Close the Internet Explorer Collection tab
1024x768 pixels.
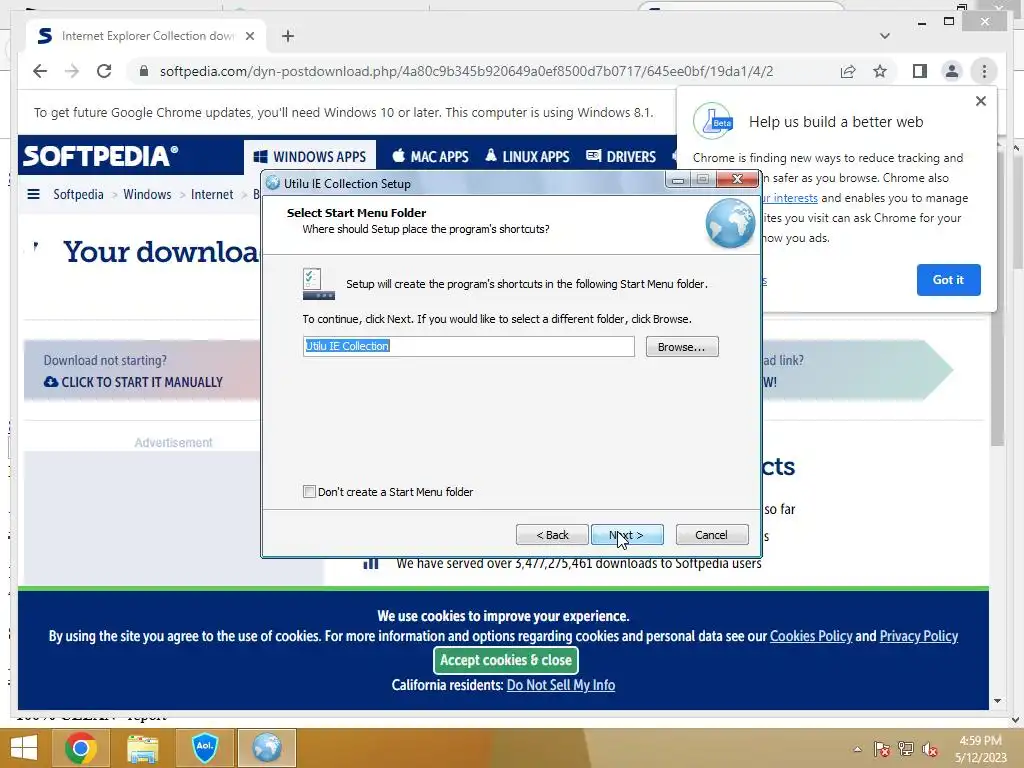[x=249, y=36]
